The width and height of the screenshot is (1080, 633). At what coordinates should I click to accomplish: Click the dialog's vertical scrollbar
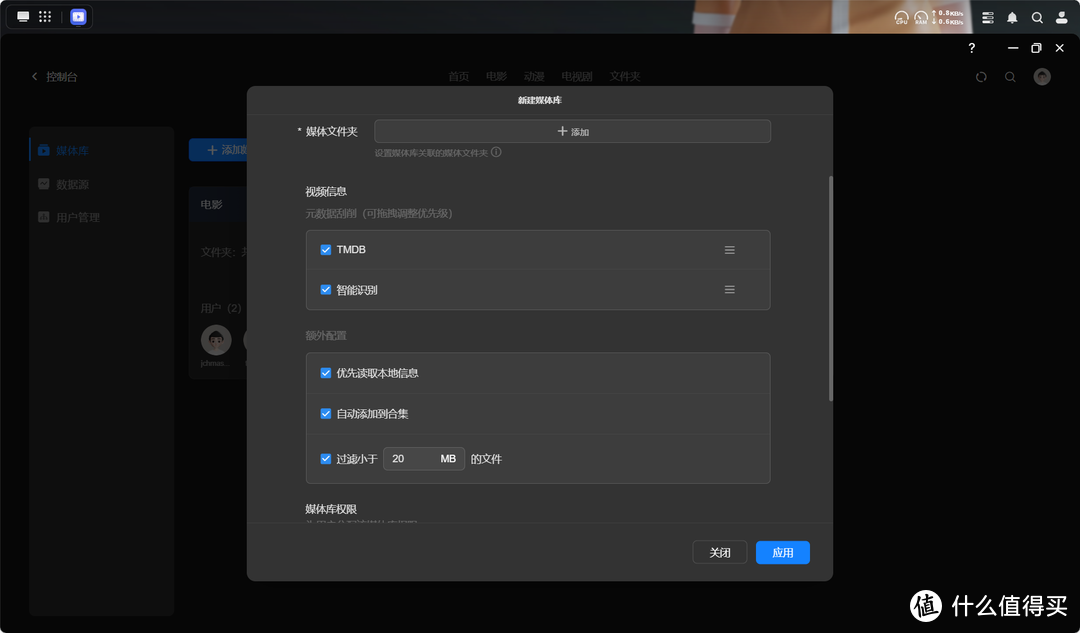[x=830, y=290]
